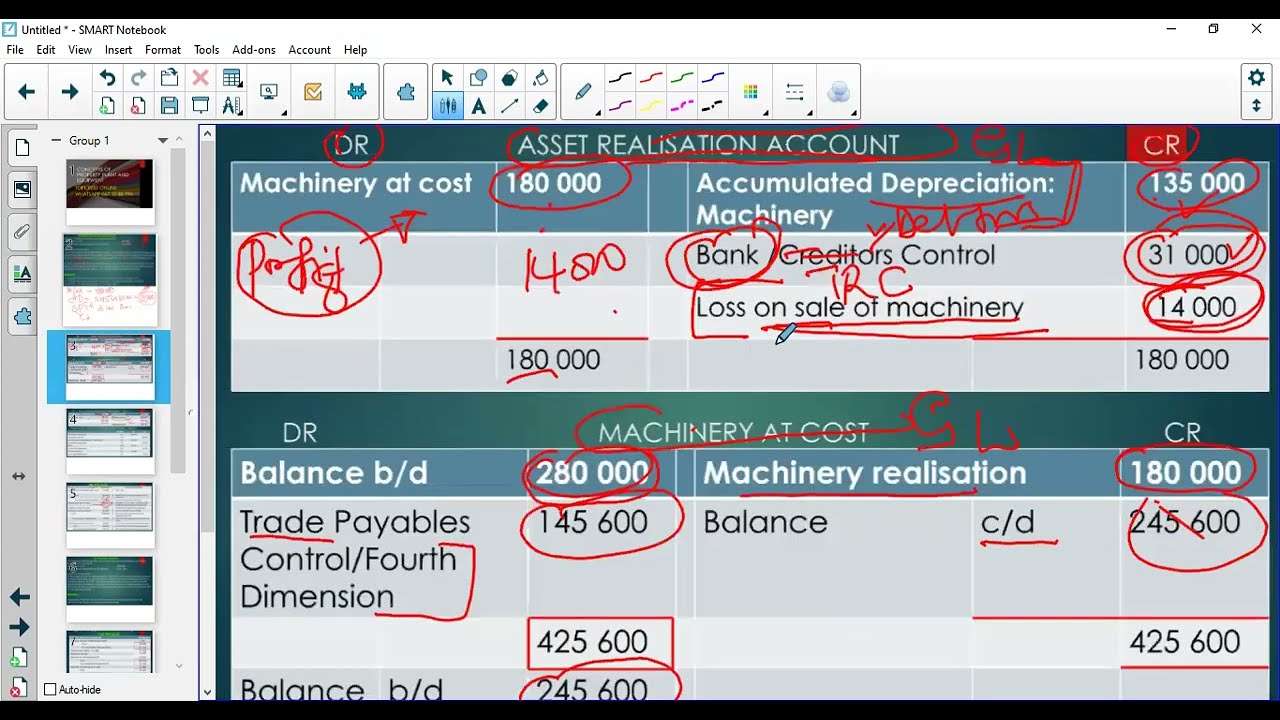
Task: Open the File menu
Action: click(15, 50)
